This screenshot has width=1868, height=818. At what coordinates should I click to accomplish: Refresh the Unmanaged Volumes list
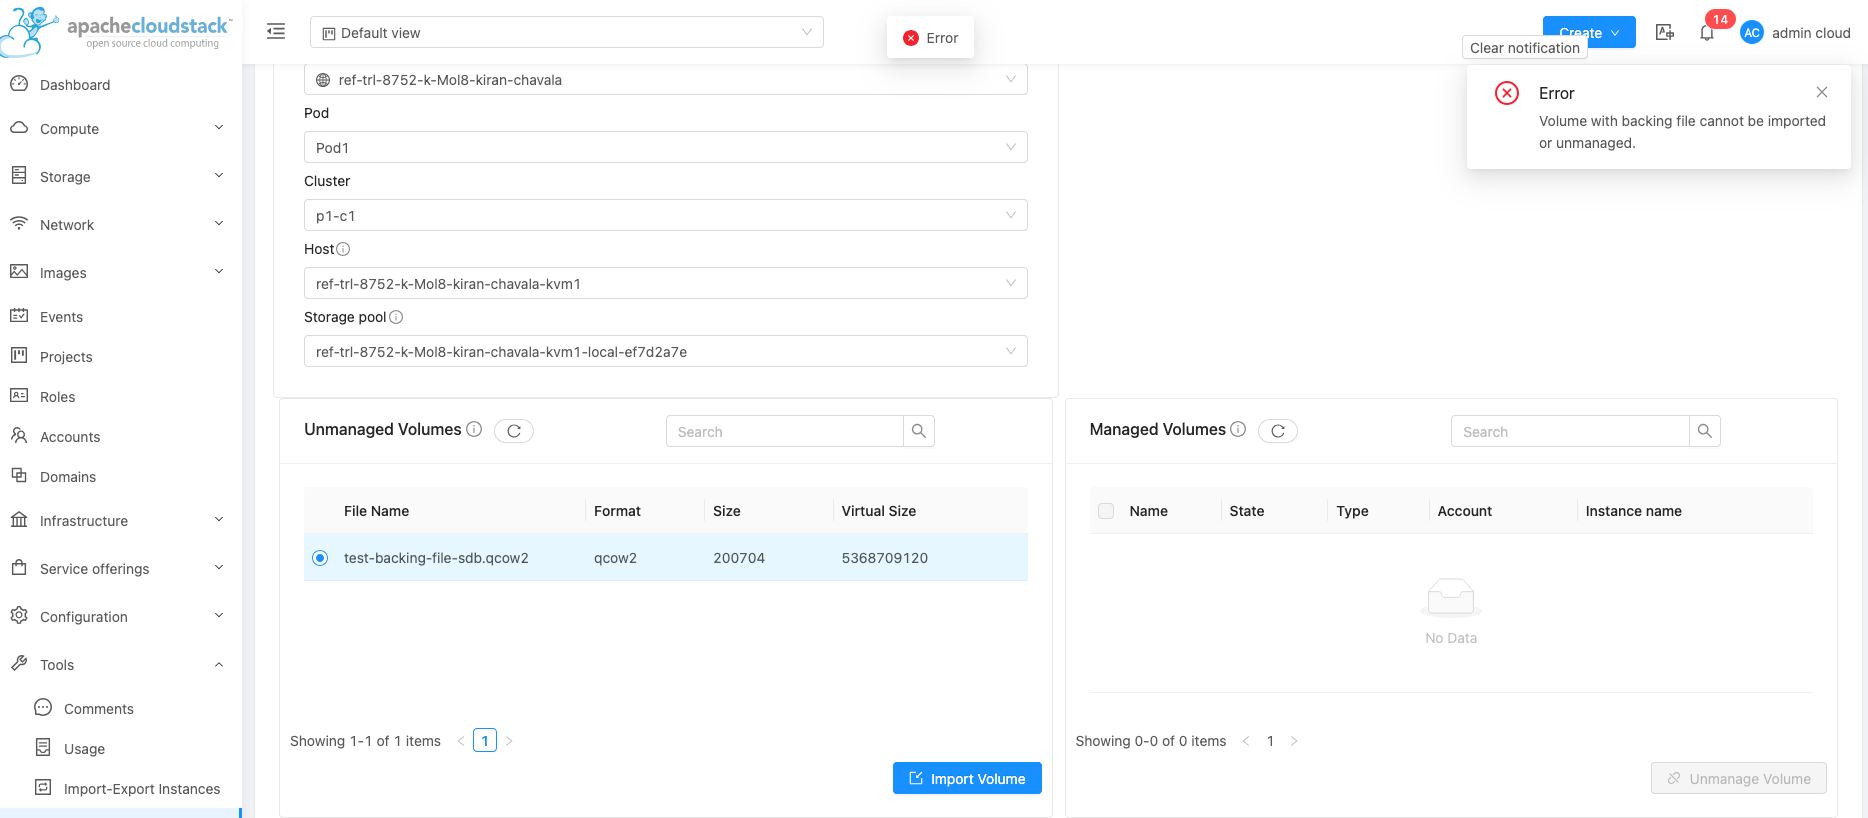[x=514, y=431]
